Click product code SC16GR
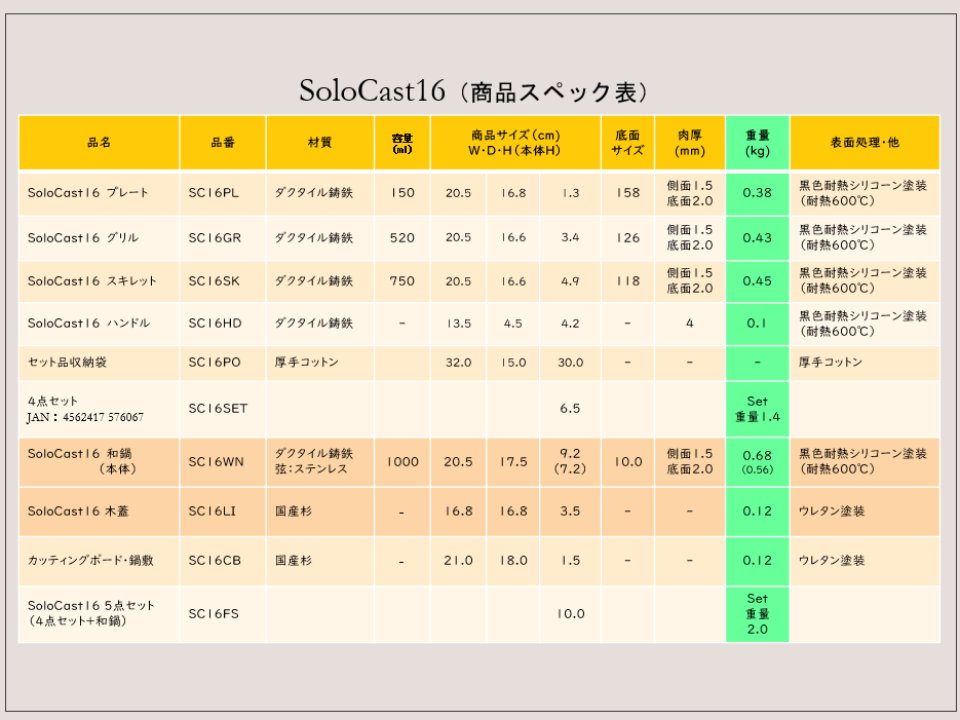960x720 pixels. [215, 238]
